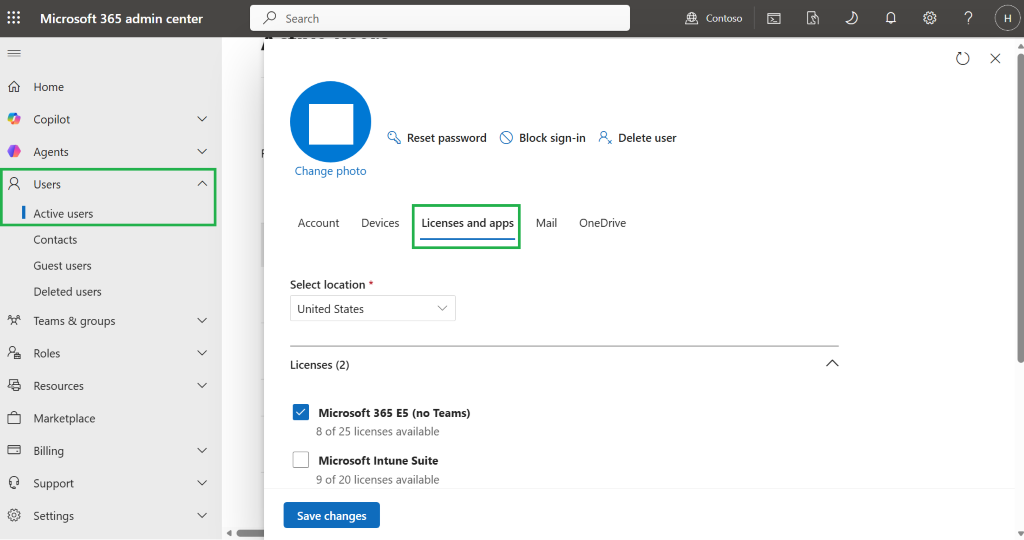Screen dimensions: 1024x540
Task: Click the Billing card icon
Action: 14,450
